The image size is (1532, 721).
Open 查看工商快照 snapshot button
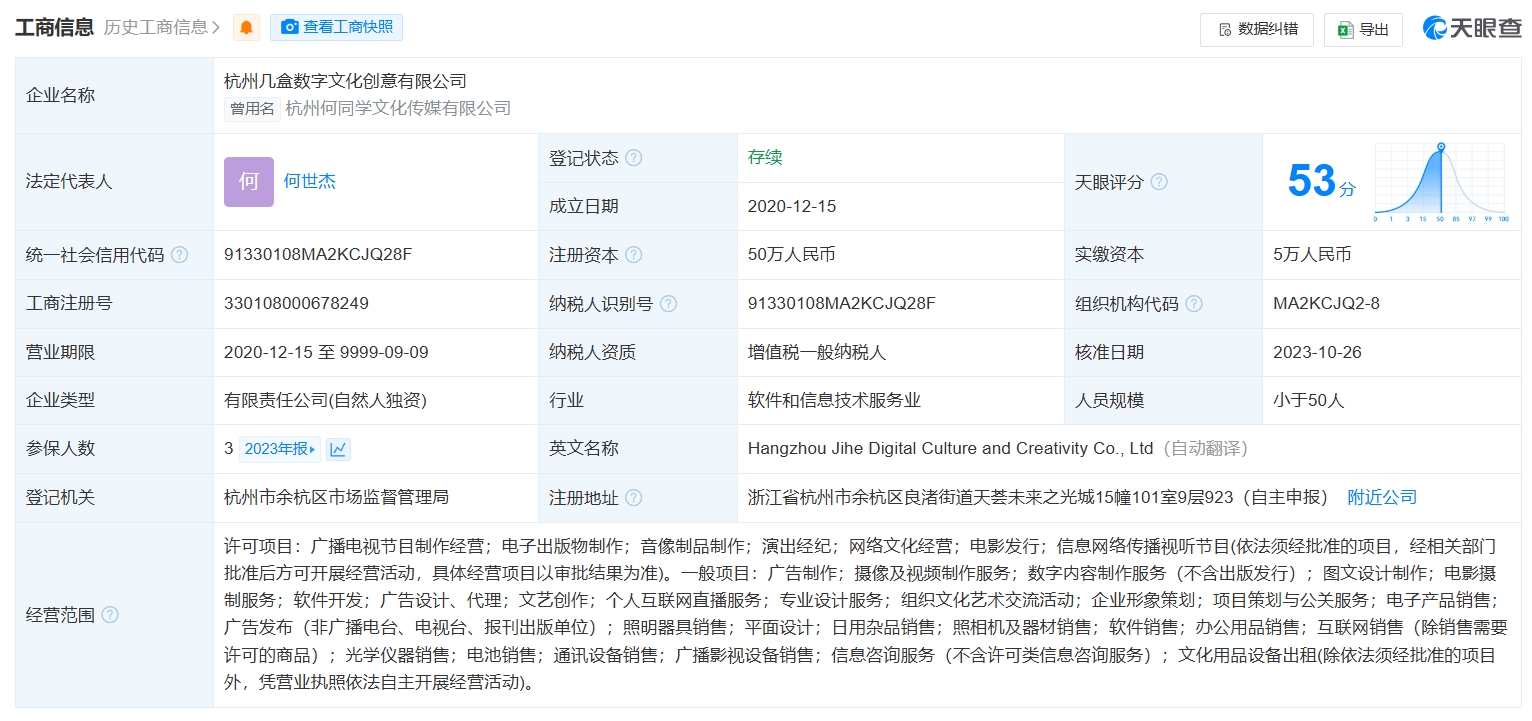point(336,28)
